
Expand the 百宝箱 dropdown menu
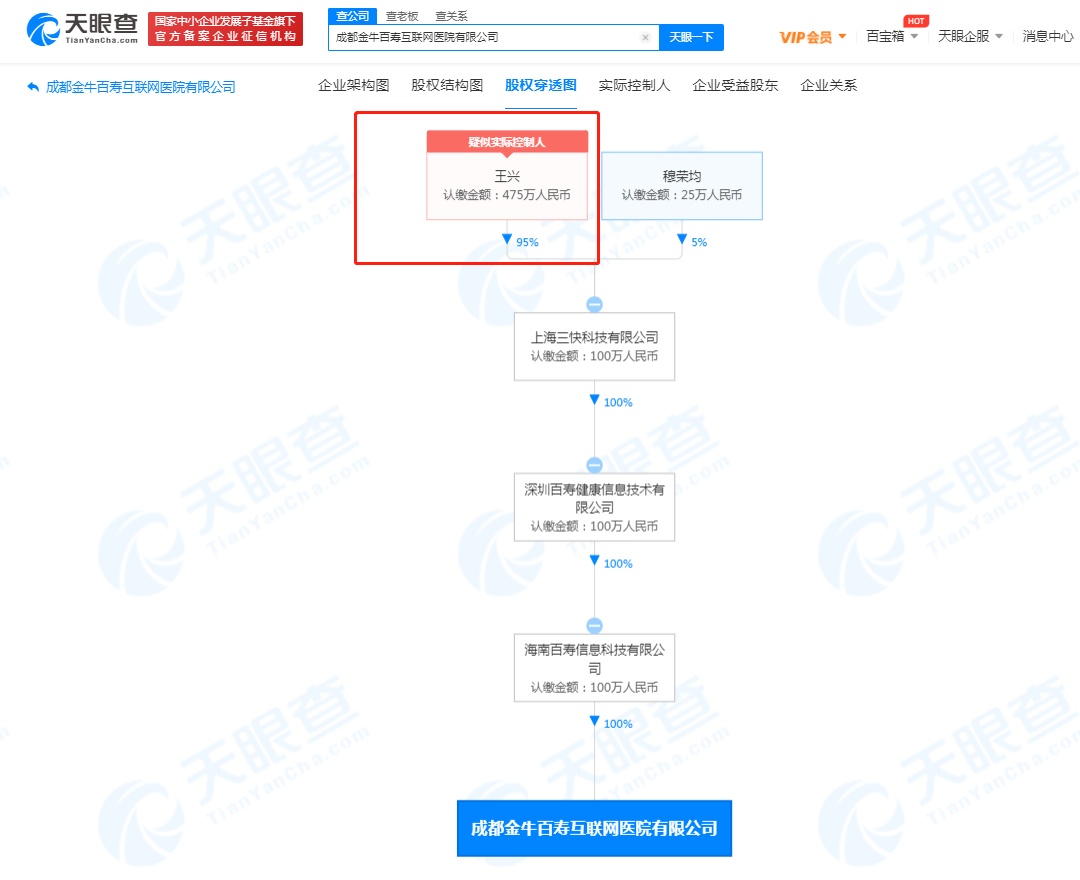click(x=892, y=36)
